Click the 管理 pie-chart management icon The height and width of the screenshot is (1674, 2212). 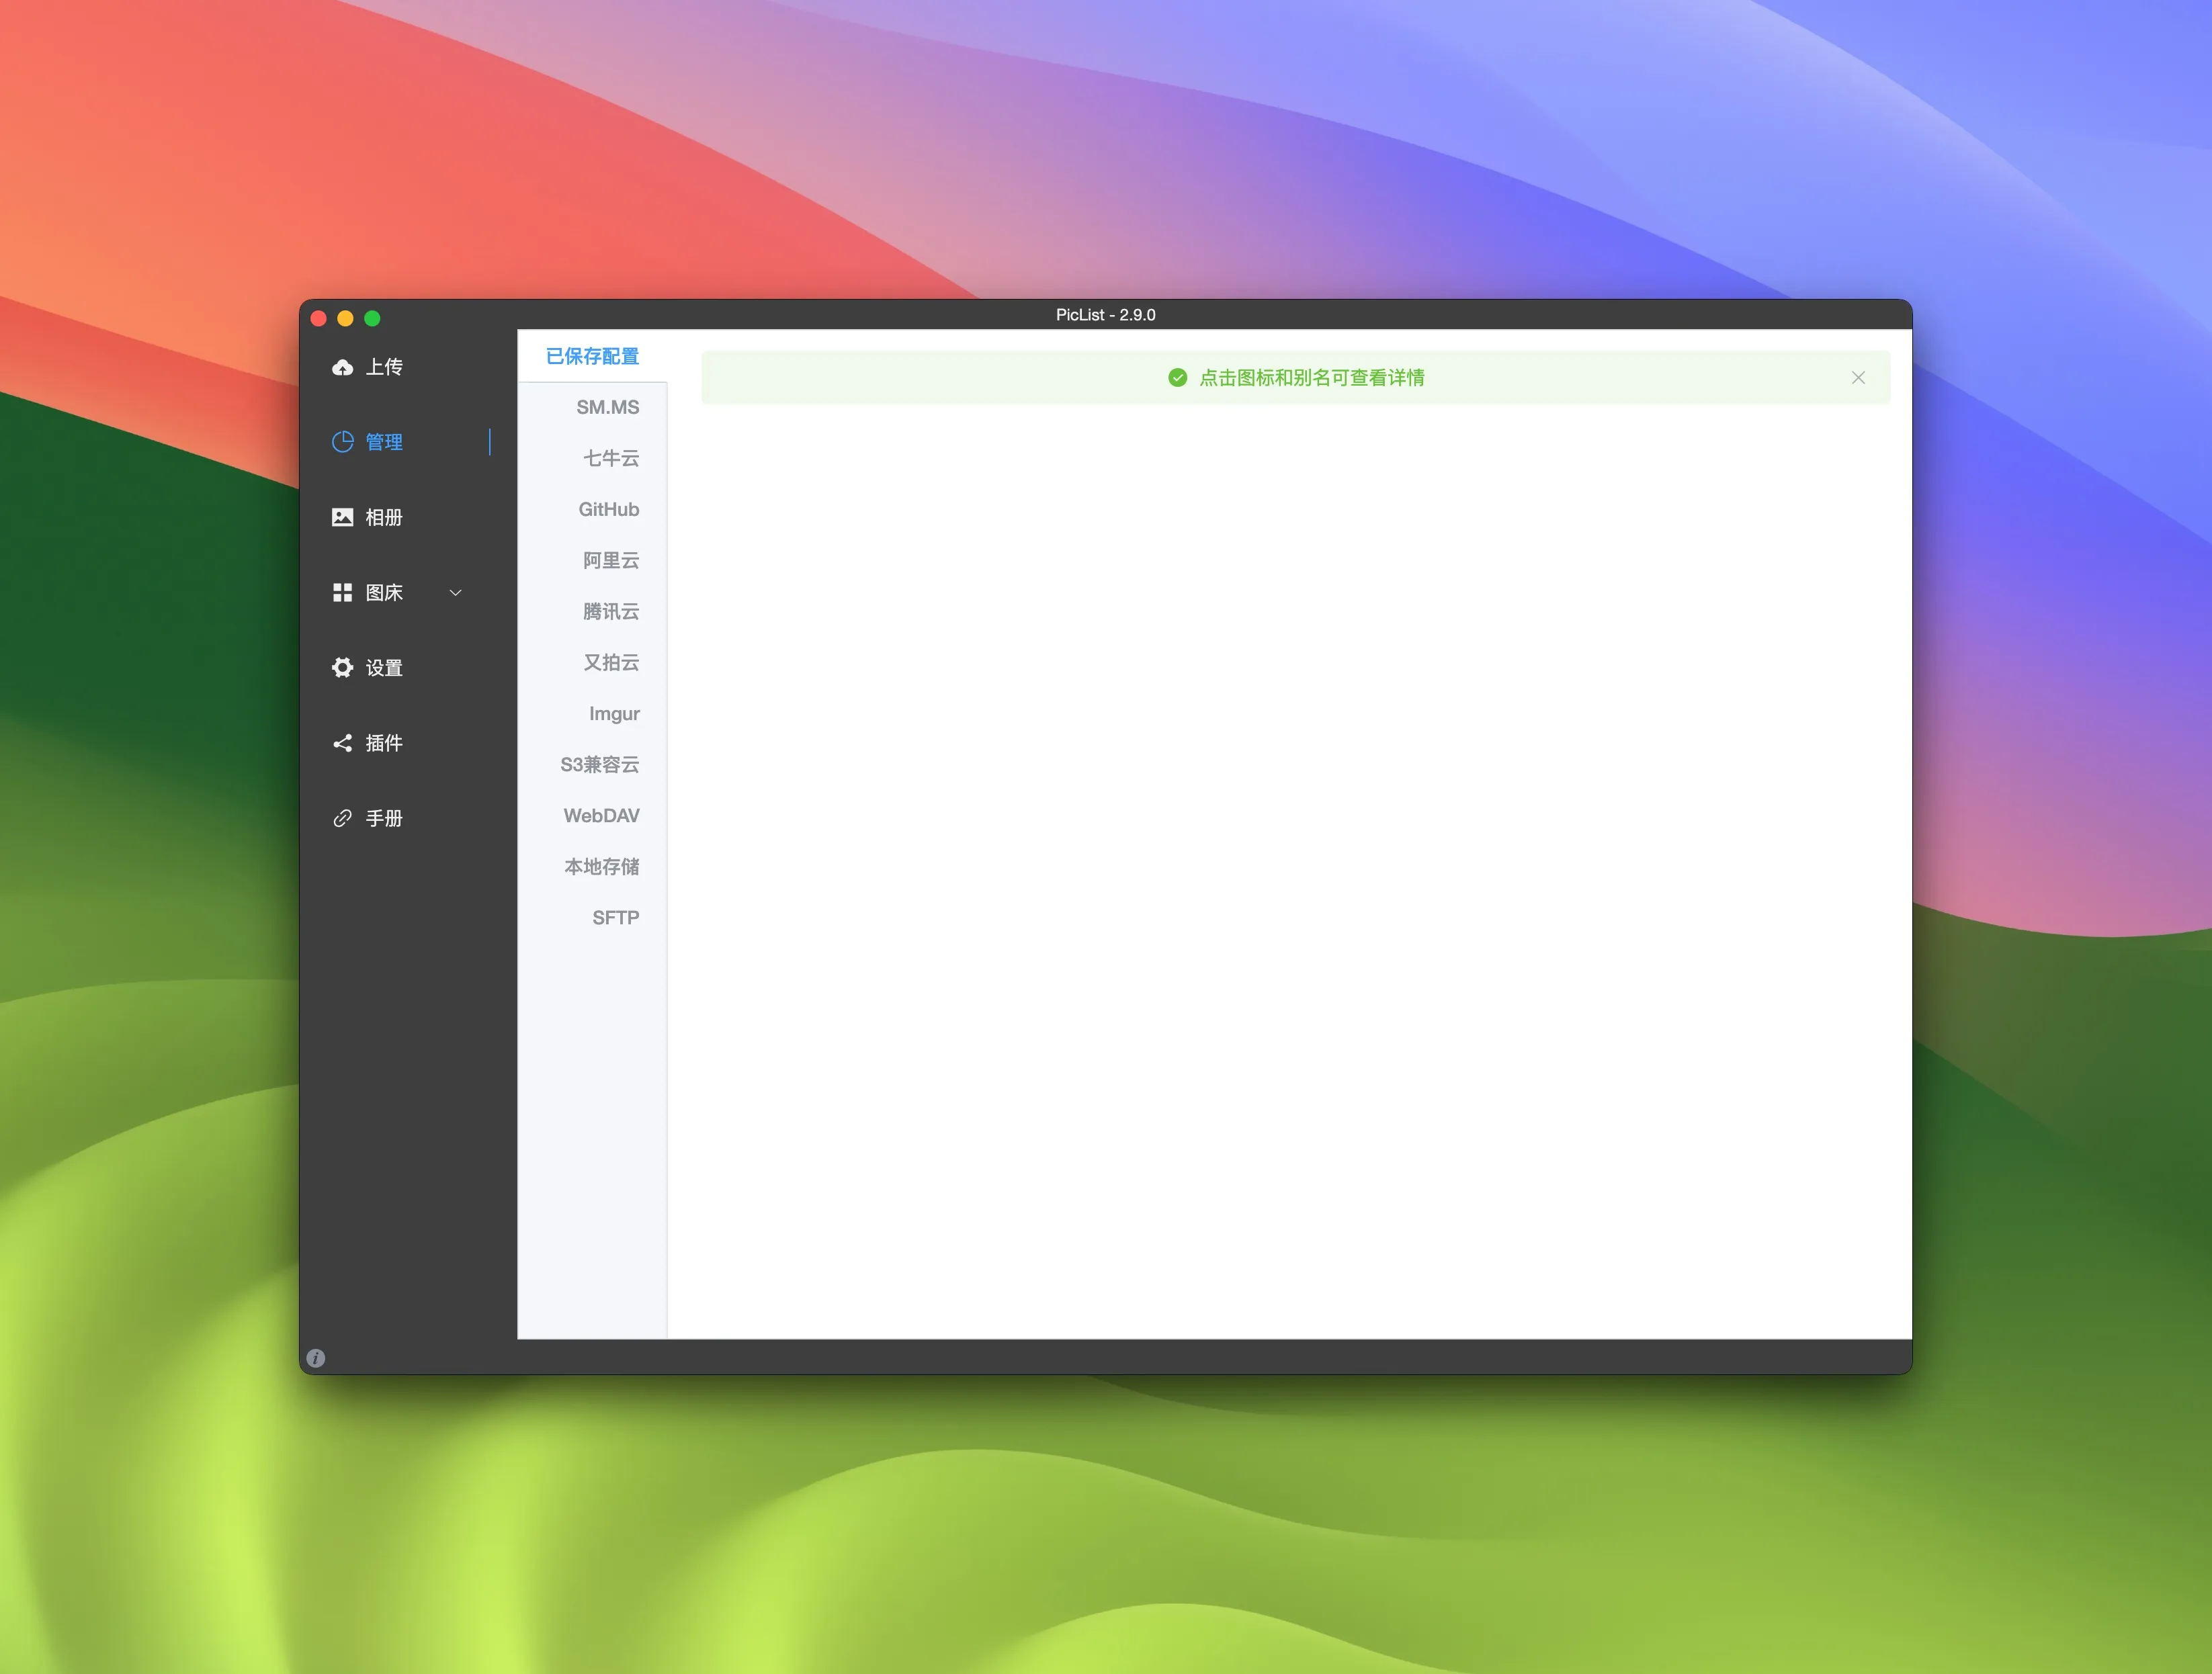342,441
